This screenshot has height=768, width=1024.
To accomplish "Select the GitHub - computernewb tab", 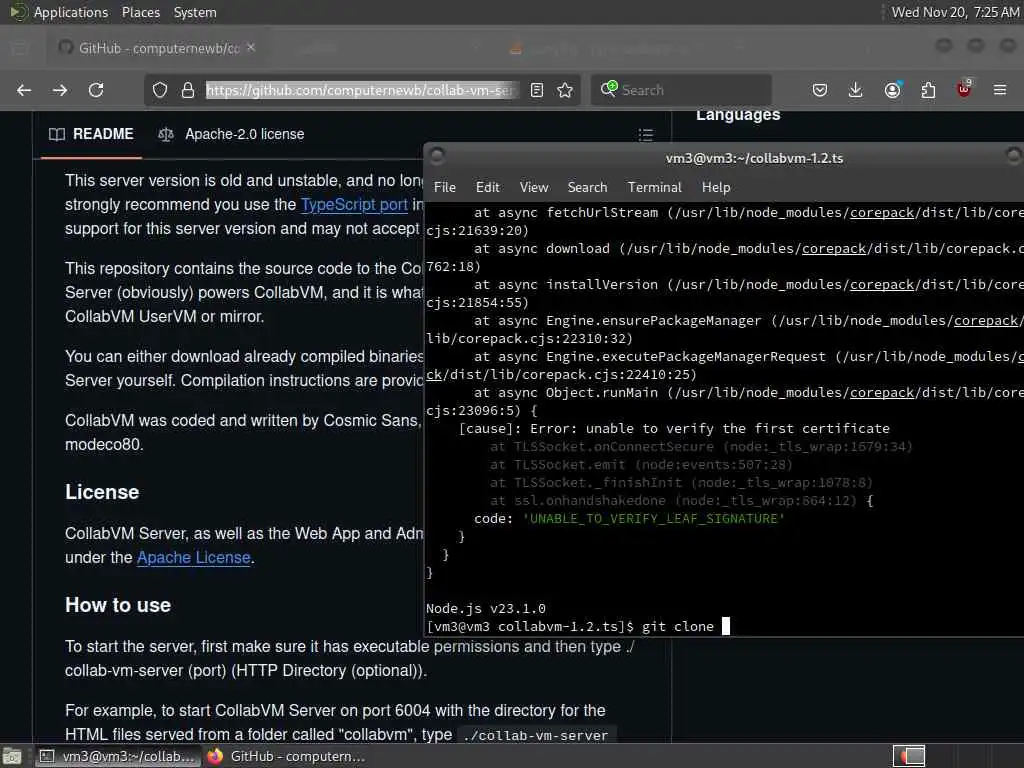I will [157, 48].
